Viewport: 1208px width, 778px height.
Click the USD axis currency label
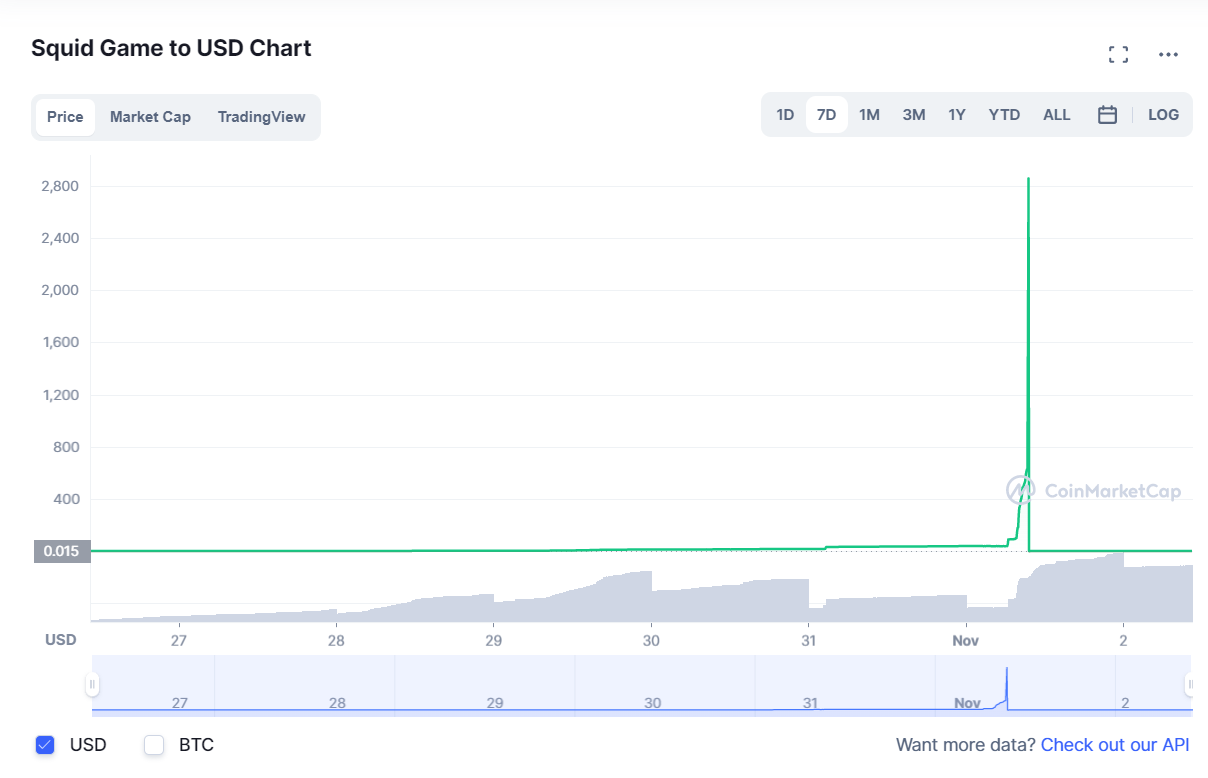(60, 640)
